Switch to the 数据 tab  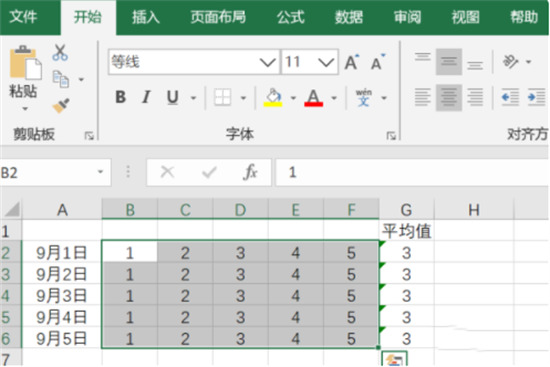pyautogui.click(x=349, y=16)
